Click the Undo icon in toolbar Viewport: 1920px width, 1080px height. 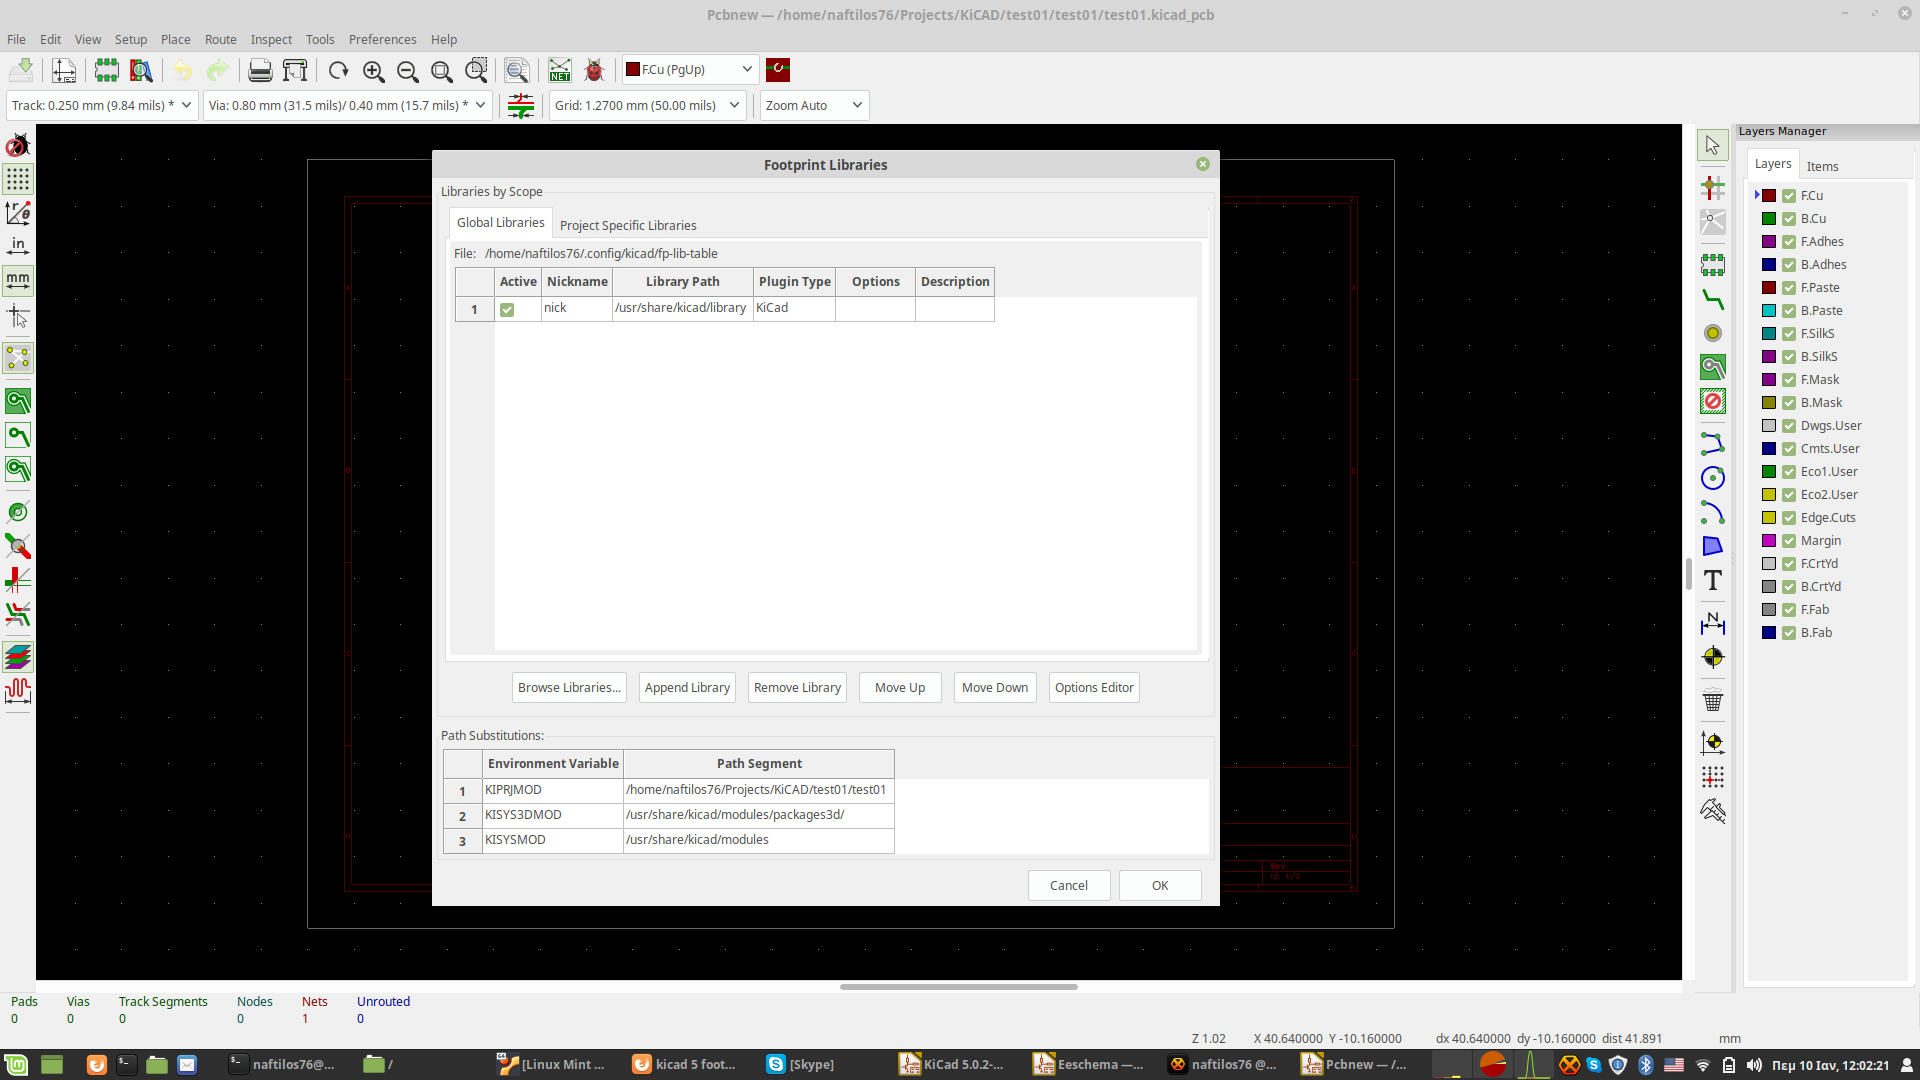tap(182, 70)
